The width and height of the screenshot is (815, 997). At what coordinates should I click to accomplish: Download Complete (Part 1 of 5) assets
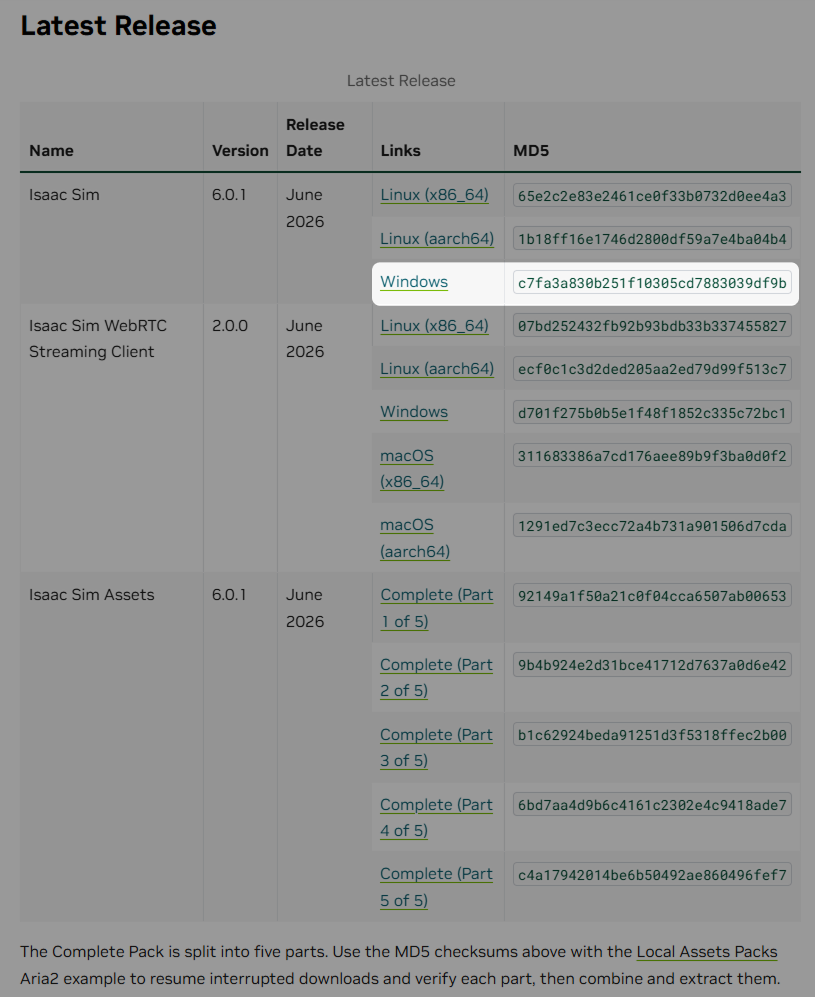[437, 608]
